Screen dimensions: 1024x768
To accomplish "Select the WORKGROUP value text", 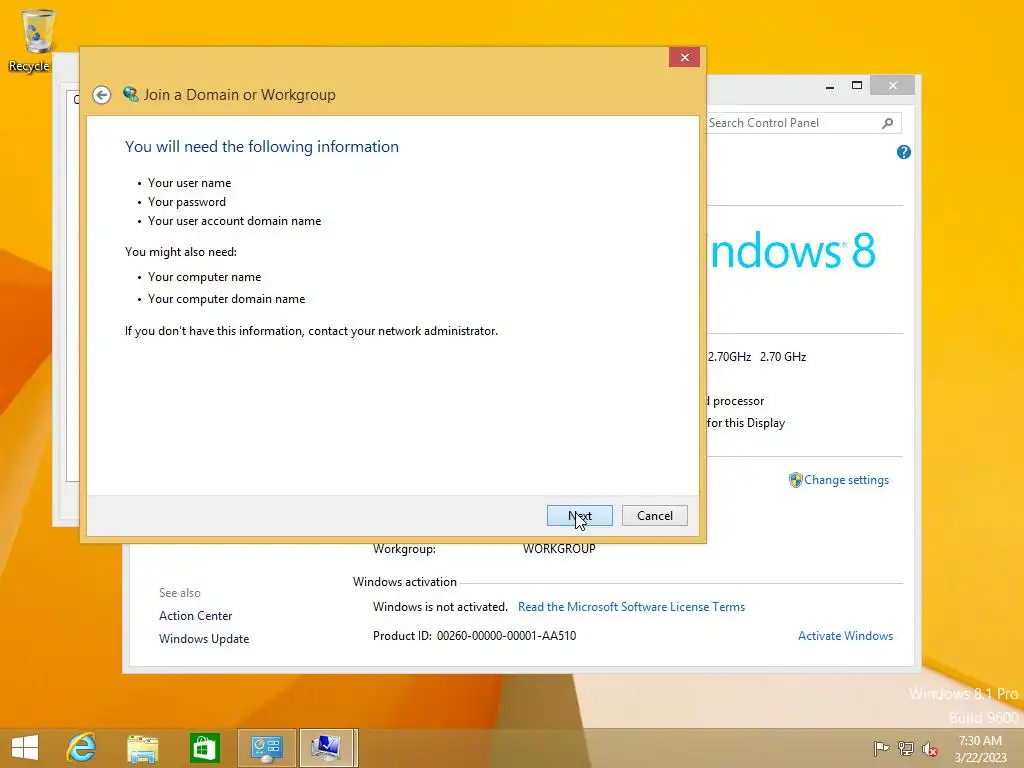I will click(559, 549).
